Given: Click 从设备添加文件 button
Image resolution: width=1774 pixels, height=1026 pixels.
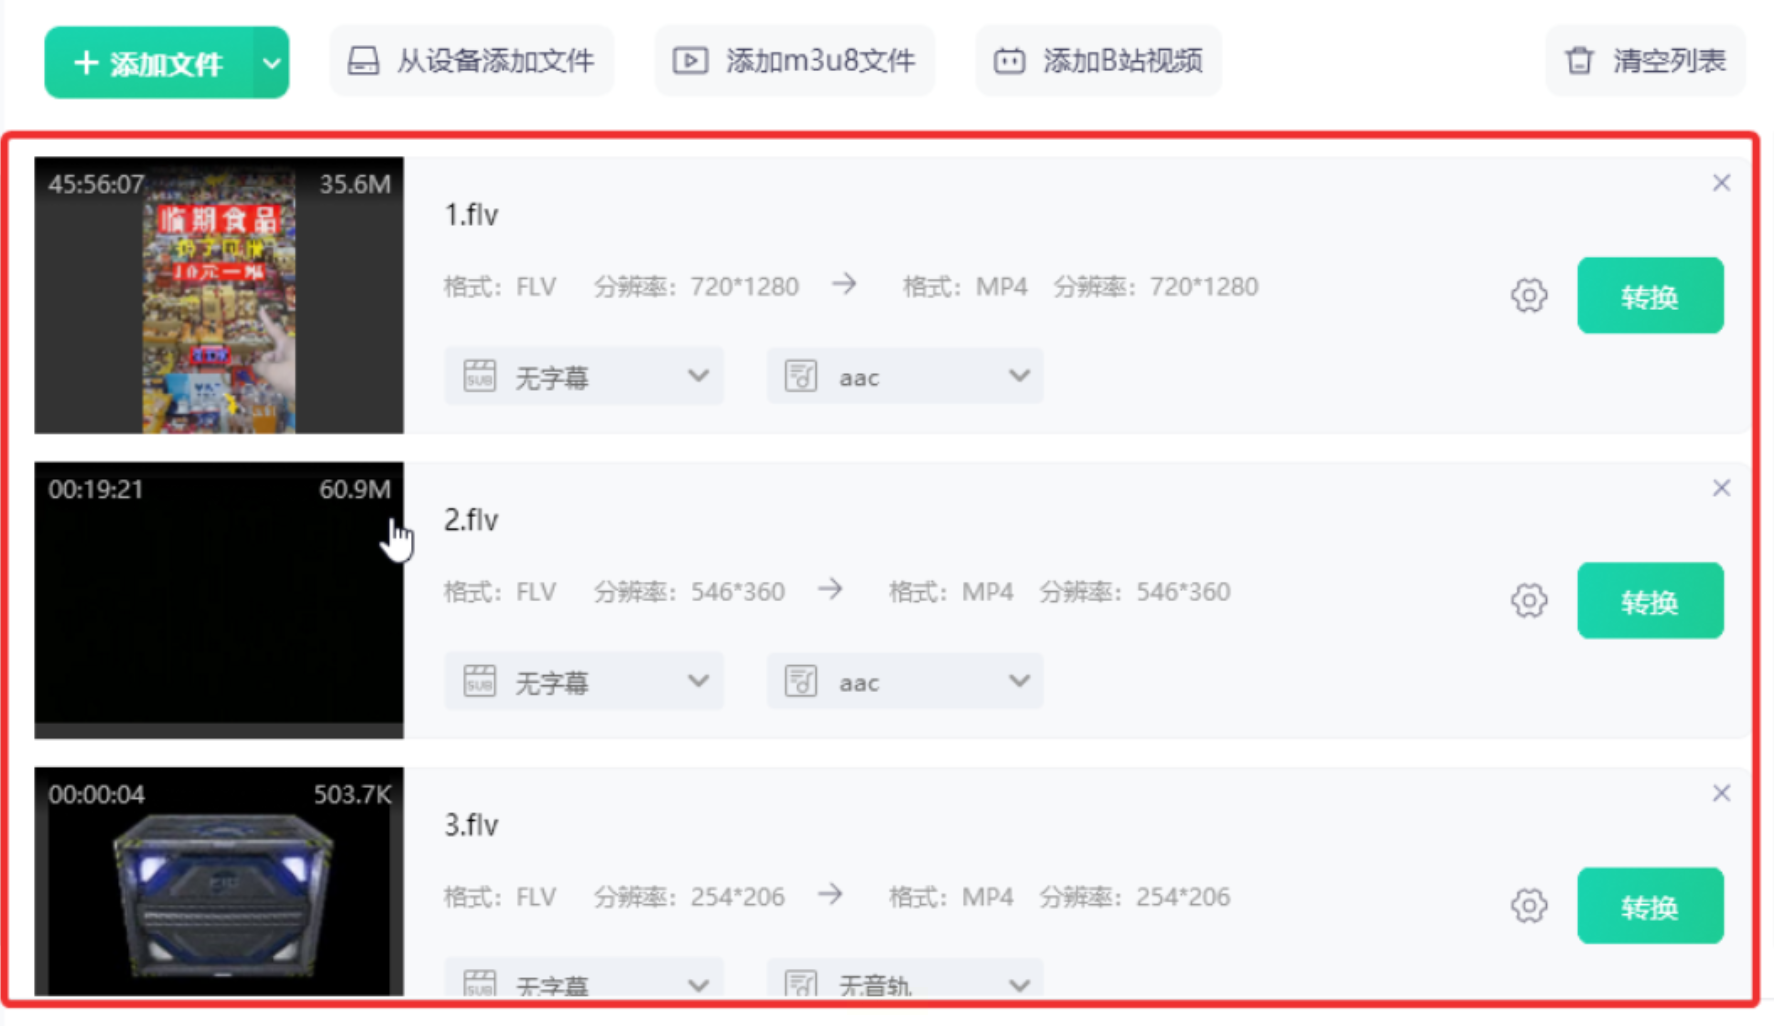Looking at the screenshot, I should coord(471,61).
